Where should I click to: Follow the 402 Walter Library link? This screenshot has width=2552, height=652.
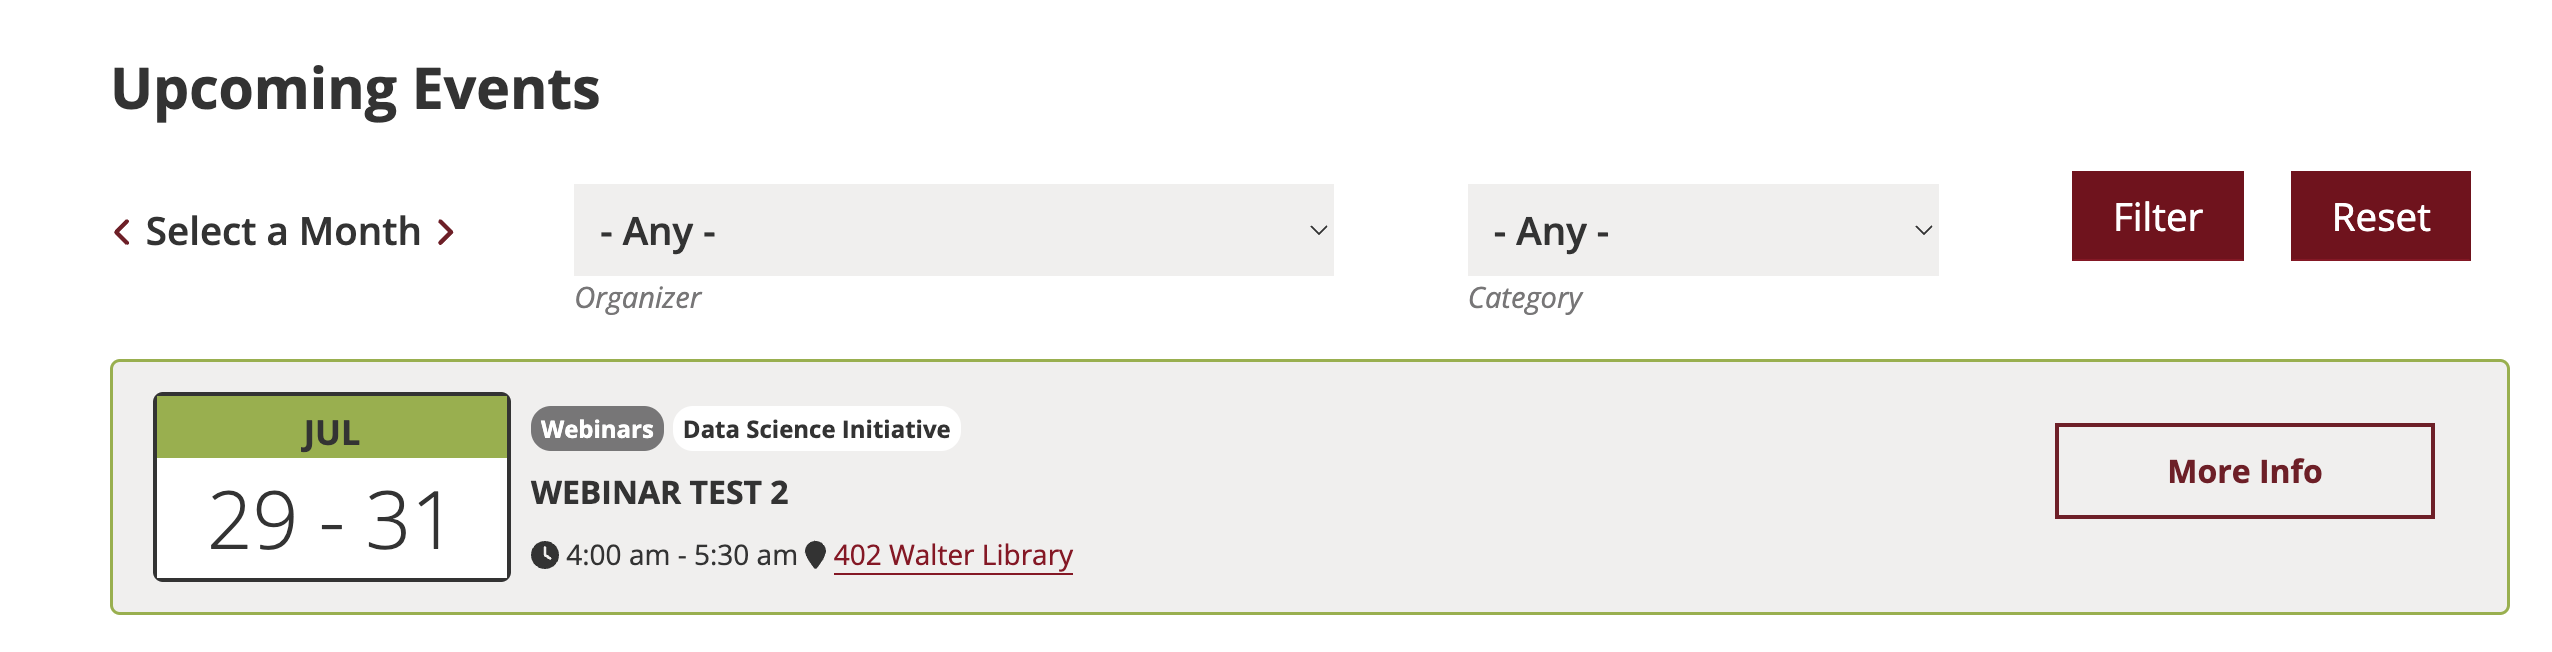953,555
